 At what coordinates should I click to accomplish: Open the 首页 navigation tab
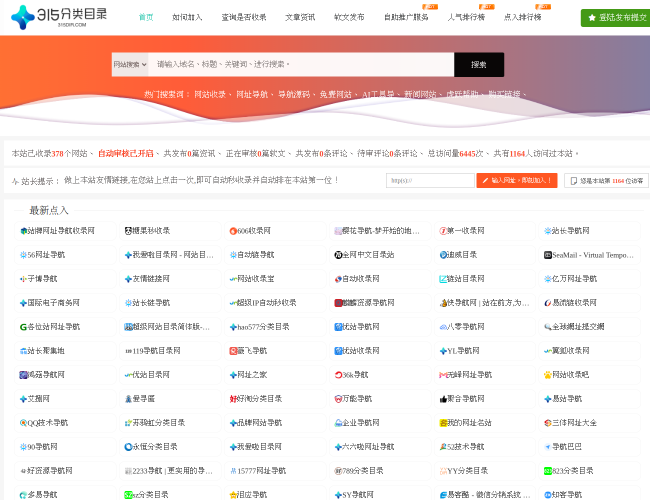[146, 17]
